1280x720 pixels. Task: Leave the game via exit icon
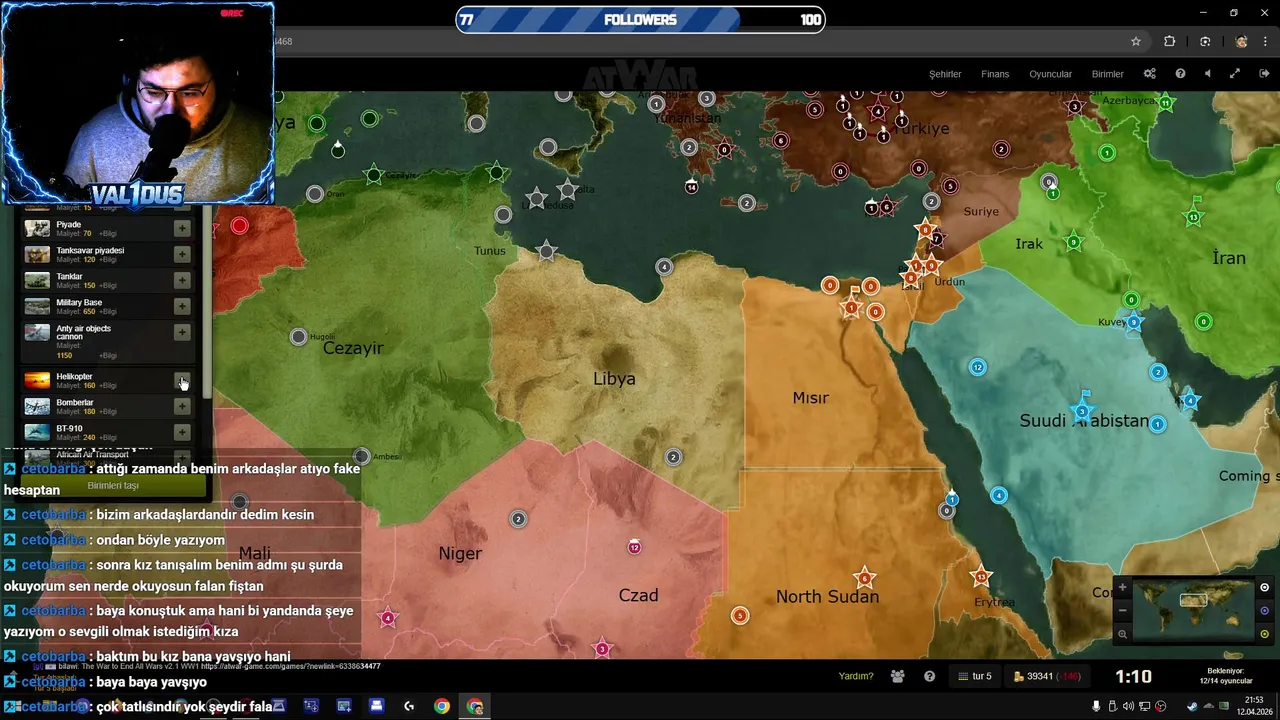(1264, 73)
